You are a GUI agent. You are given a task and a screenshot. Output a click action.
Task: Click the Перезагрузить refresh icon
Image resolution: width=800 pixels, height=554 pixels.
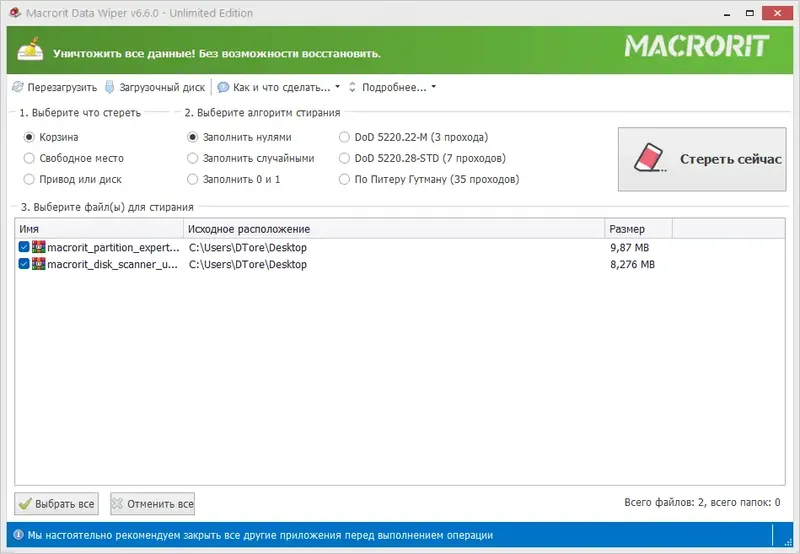[x=18, y=87]
